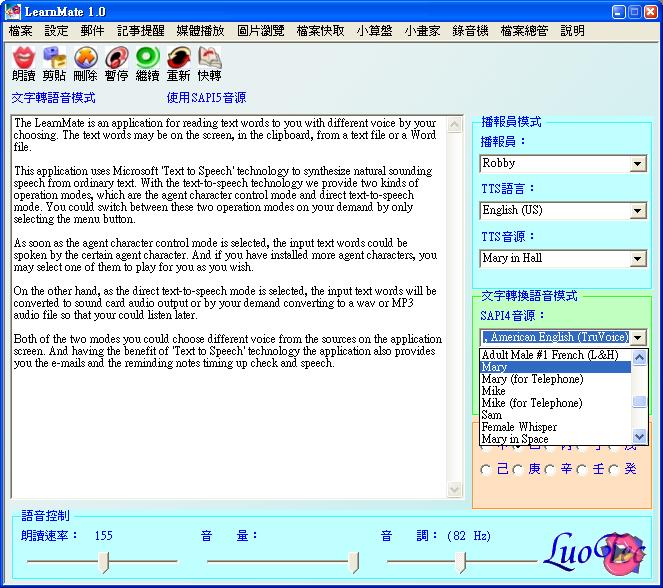Image resolution: width=663 pixels, height=588 pixels.
Task: Click voice list scroll up arrow
Action: (x=639, y=358)
